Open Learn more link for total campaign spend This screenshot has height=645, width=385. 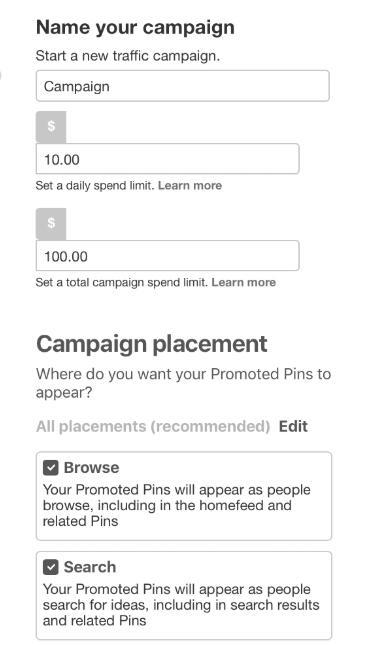(x=244, y=283)
